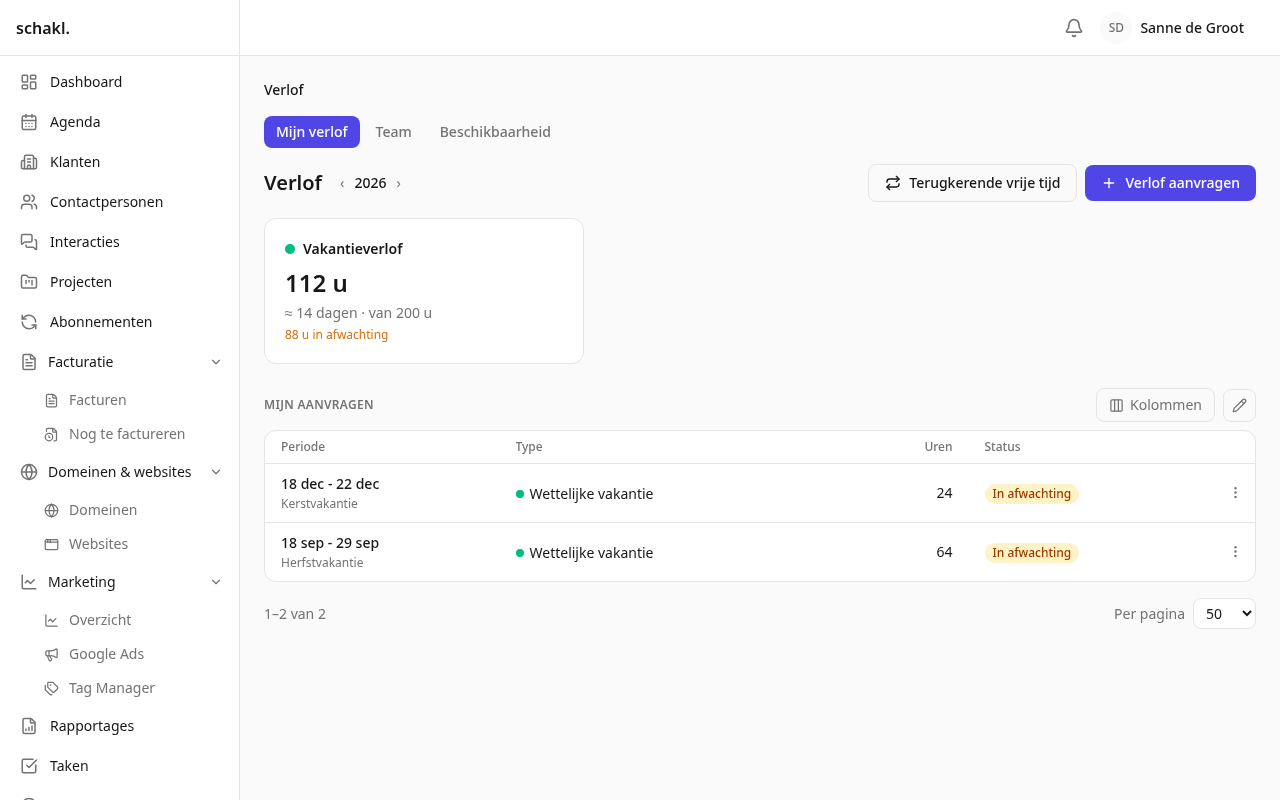This screenshot has height=800, width=1280.
Task: Click the Contactpersonen people icon
Action: point(29,202)
